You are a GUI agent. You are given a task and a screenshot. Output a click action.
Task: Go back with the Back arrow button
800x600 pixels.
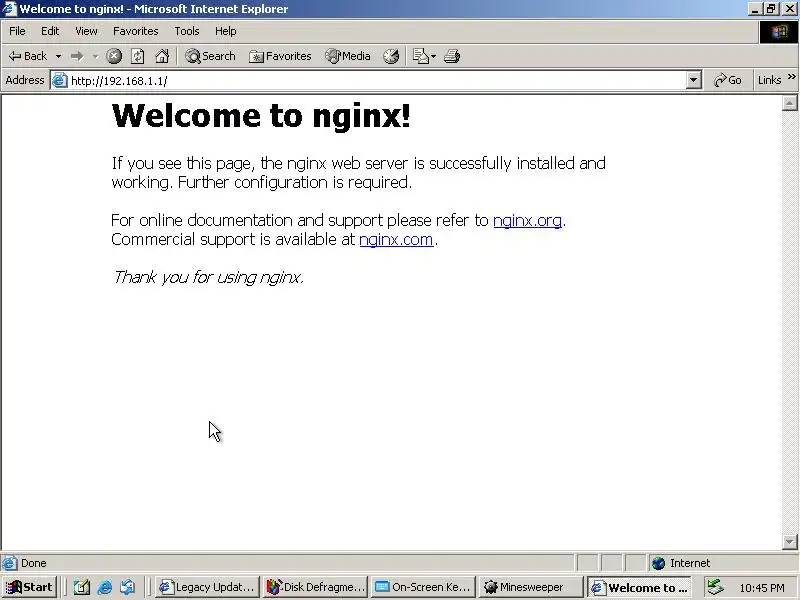[x=28, y=56]
